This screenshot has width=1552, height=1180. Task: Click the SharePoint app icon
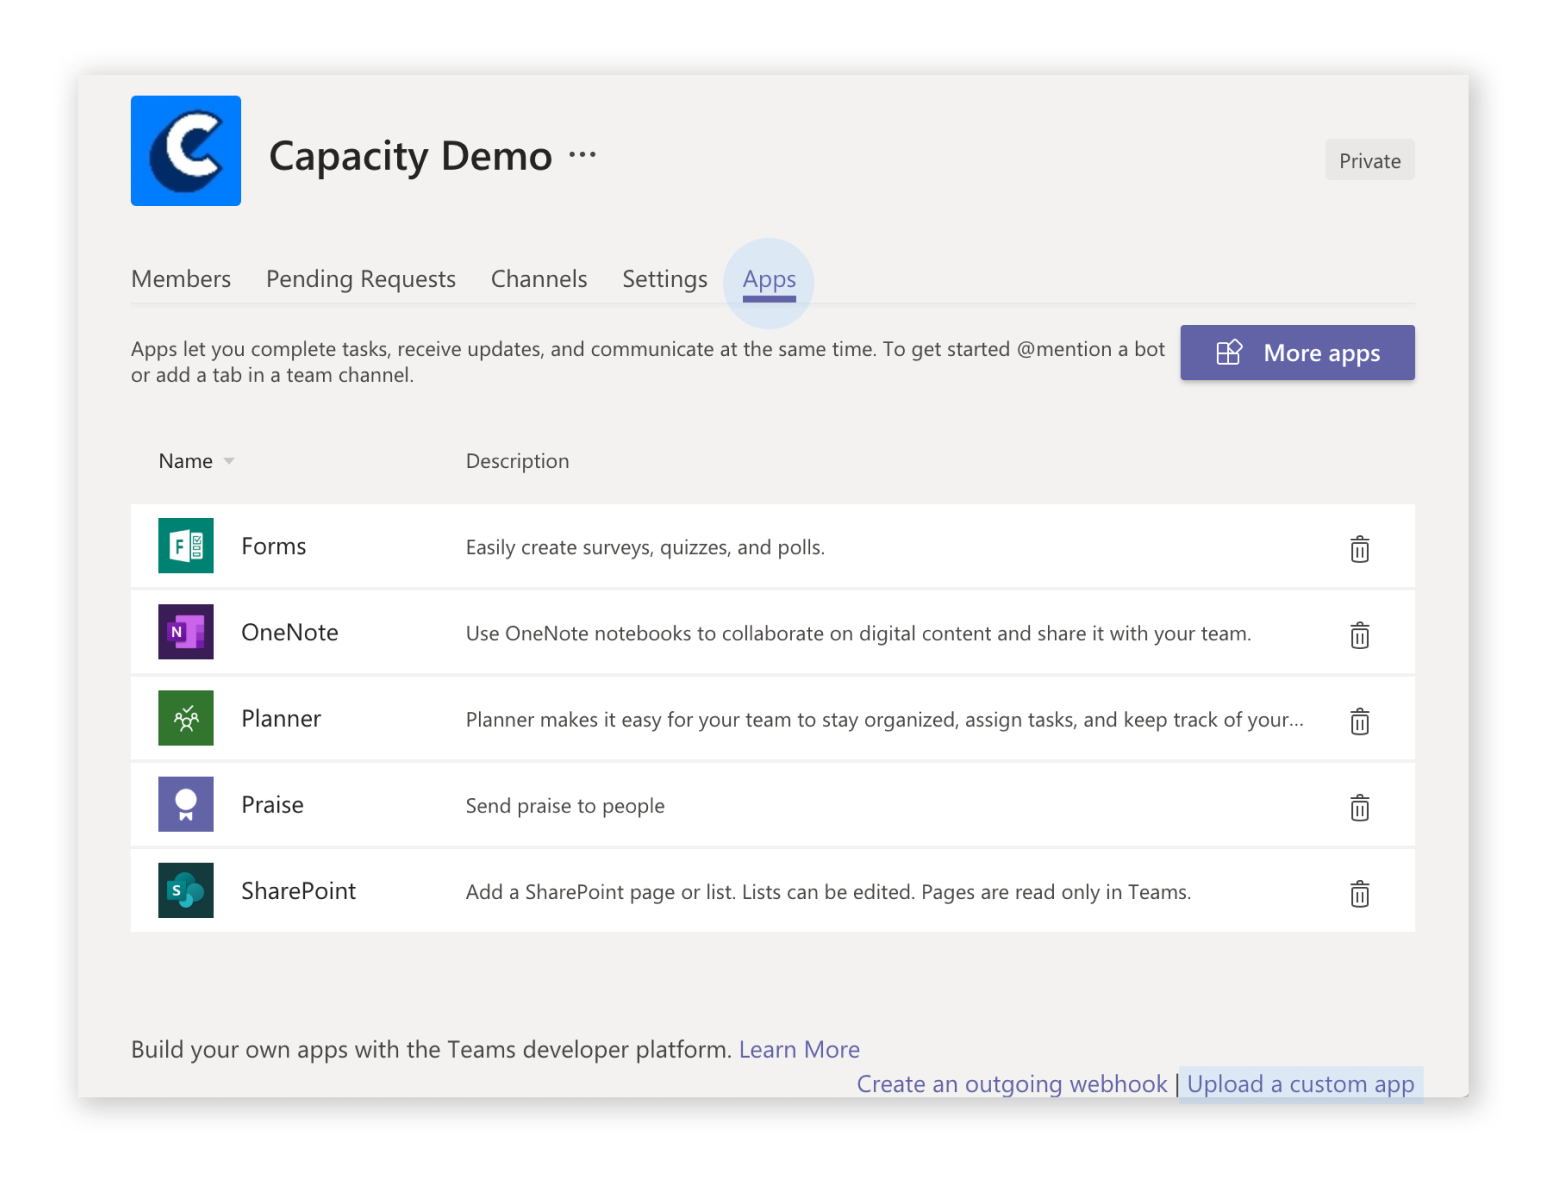186,890
